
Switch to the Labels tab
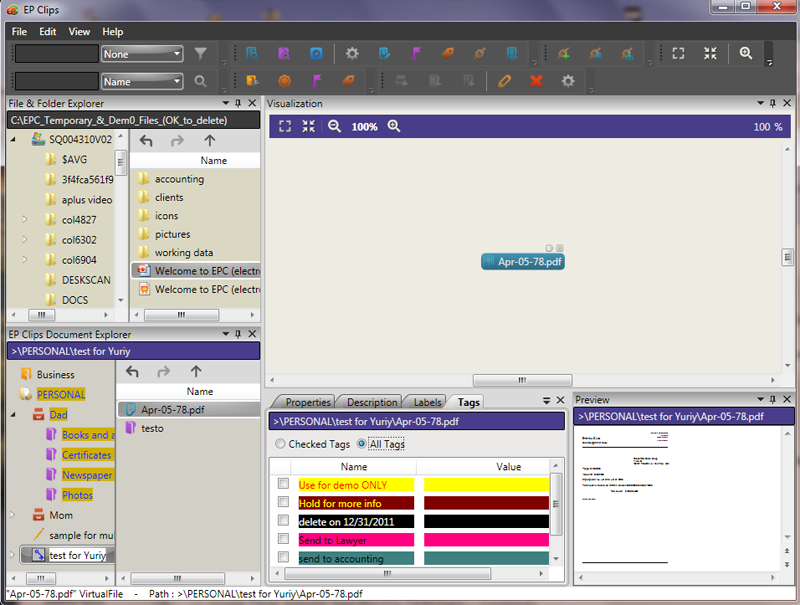pyautogui.click(x=427, y=402)
